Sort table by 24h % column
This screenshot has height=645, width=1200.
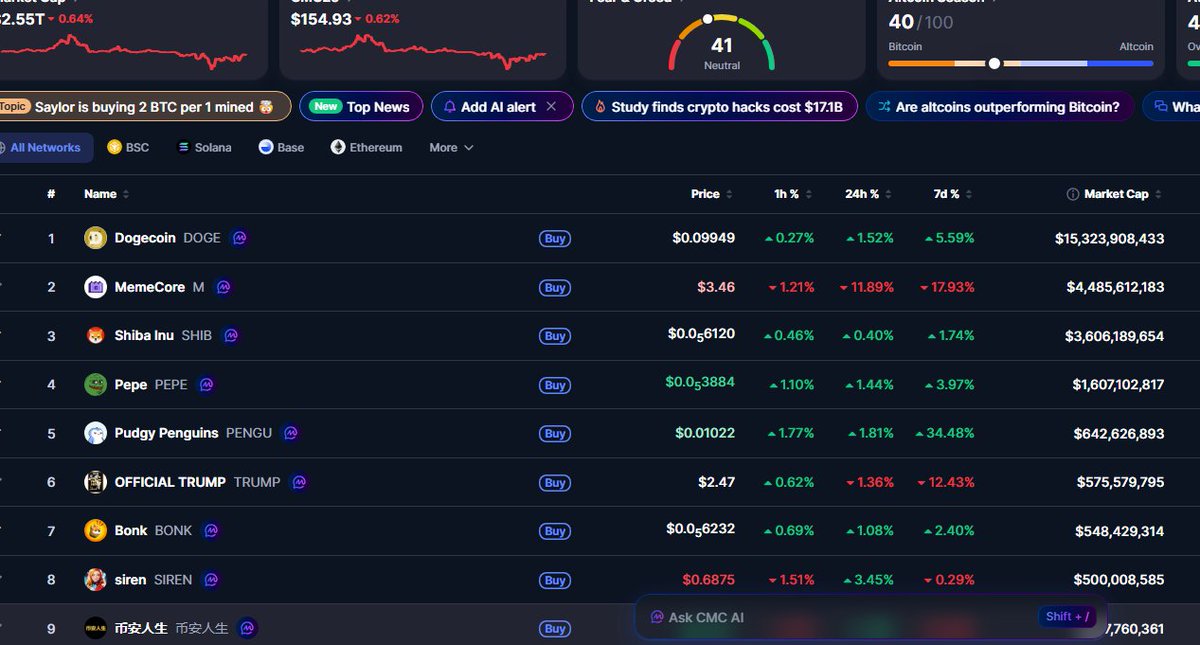point(869,194)
